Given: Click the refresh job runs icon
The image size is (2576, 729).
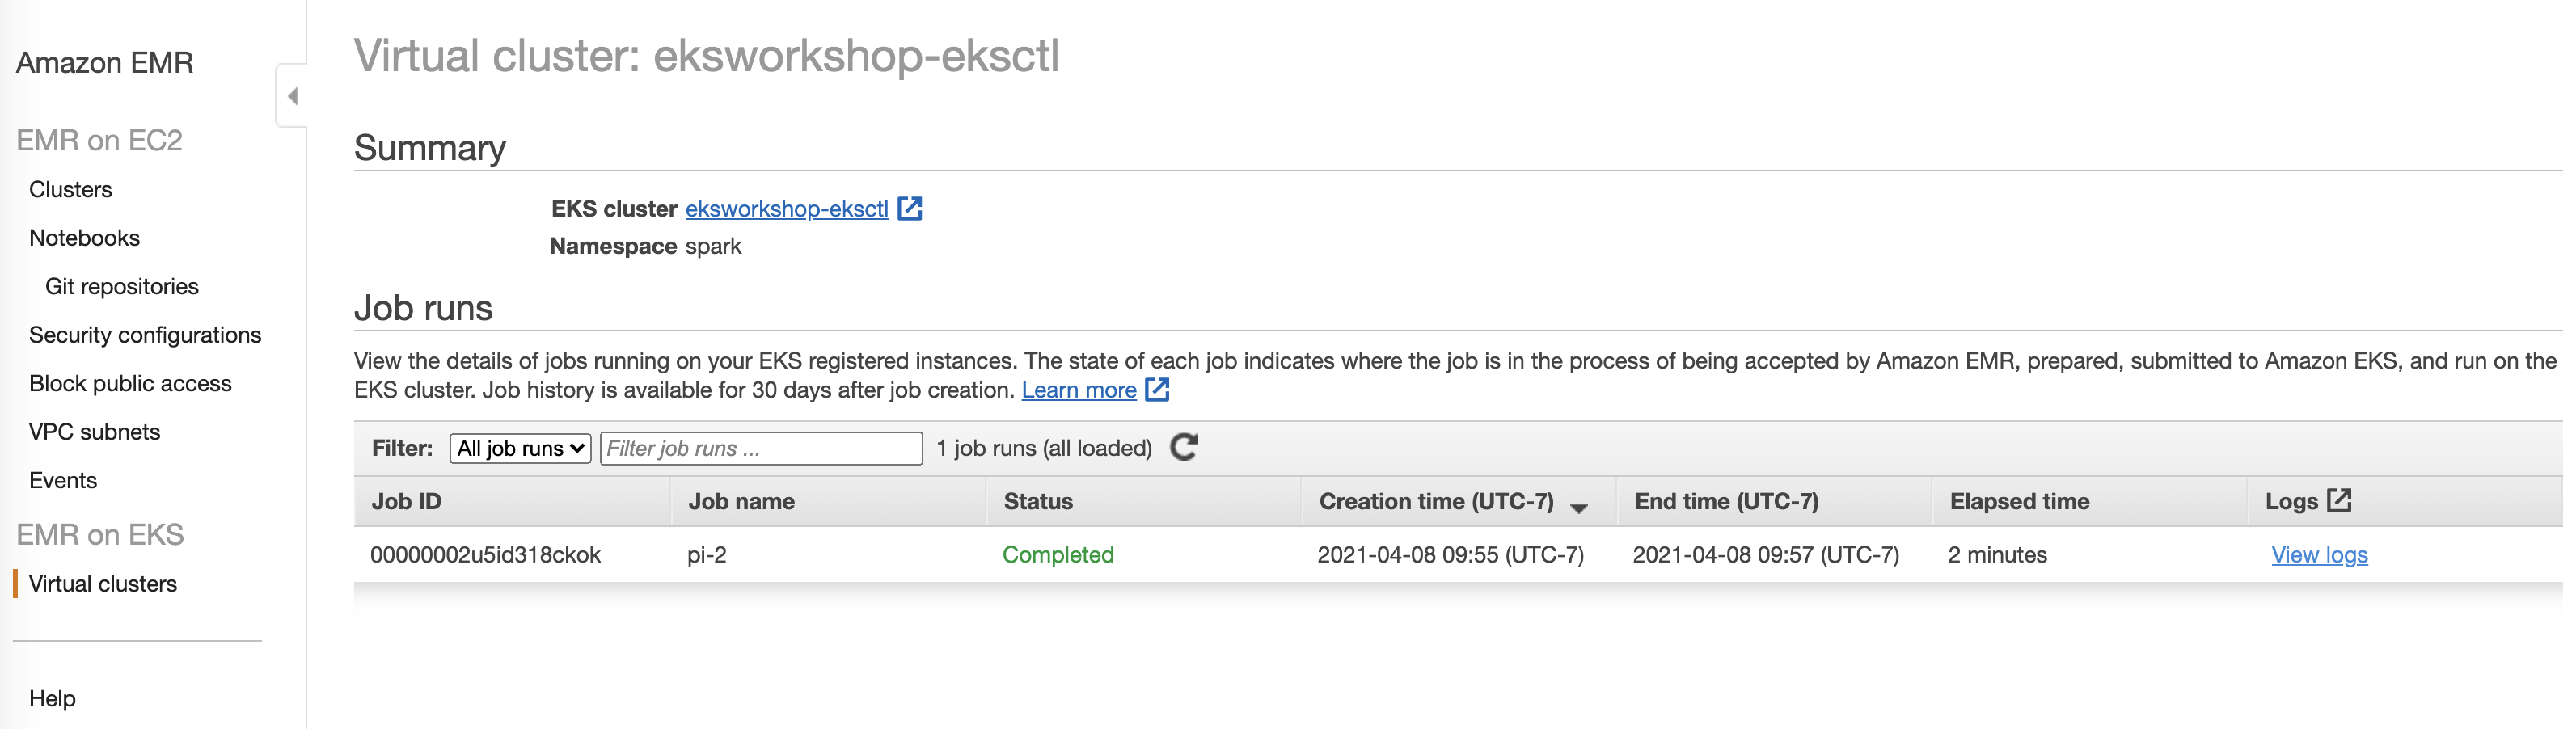Looking at the screenshot, I should coord(1184,447).
